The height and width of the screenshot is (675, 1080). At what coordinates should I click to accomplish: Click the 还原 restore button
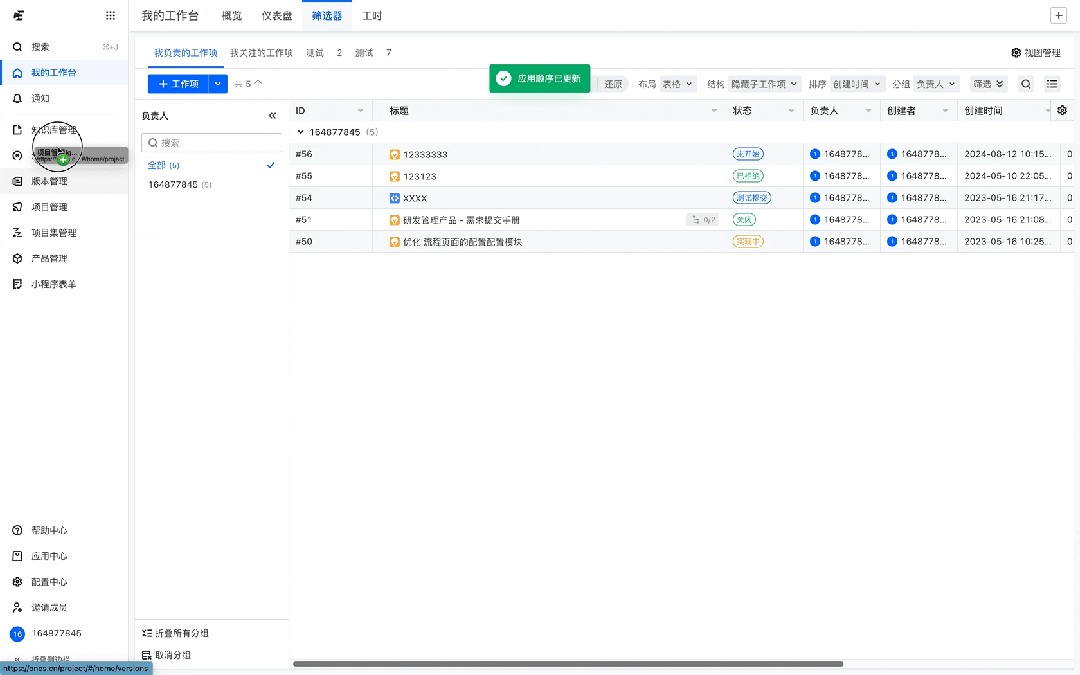coord(613,84)
